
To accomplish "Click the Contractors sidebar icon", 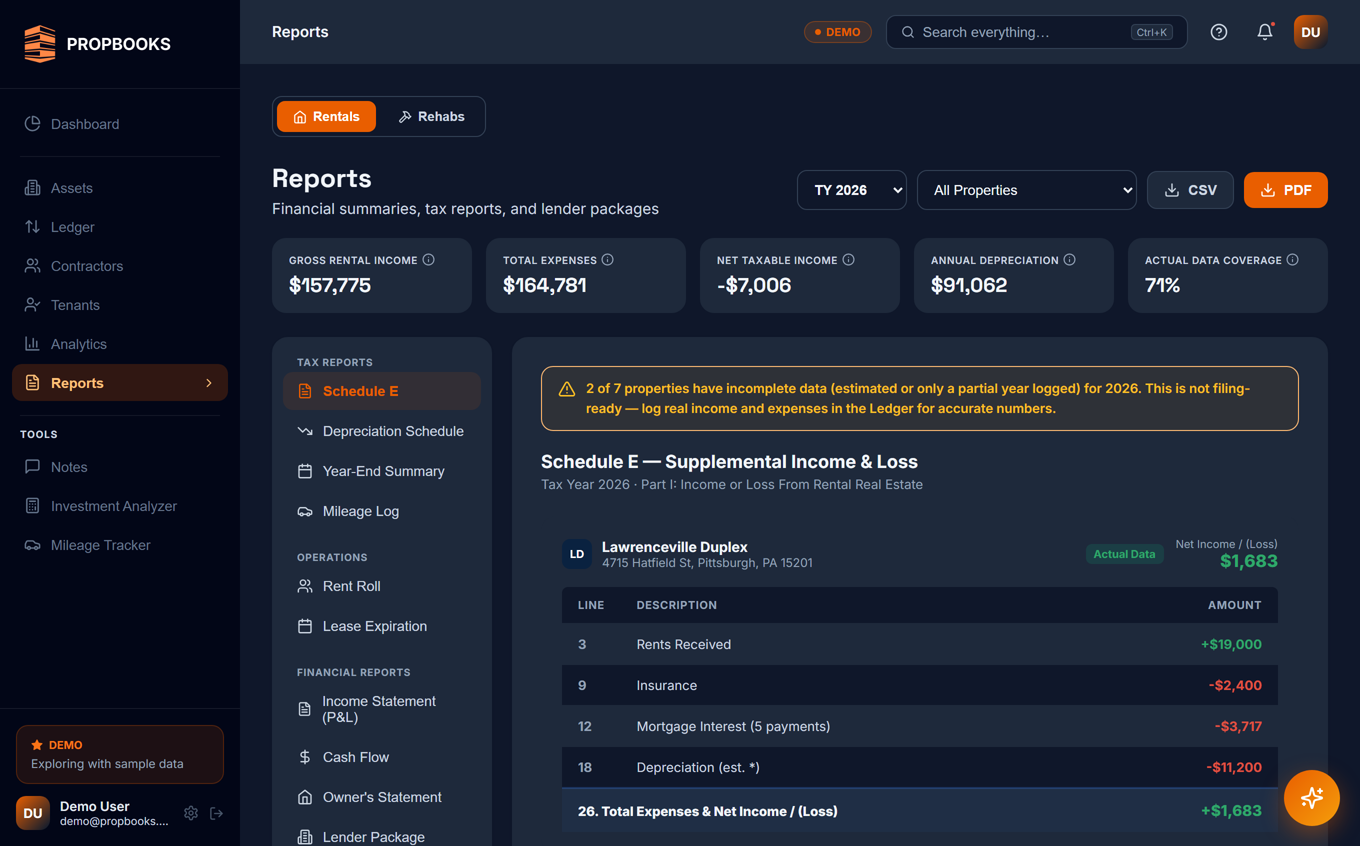I will click(32, 266).
